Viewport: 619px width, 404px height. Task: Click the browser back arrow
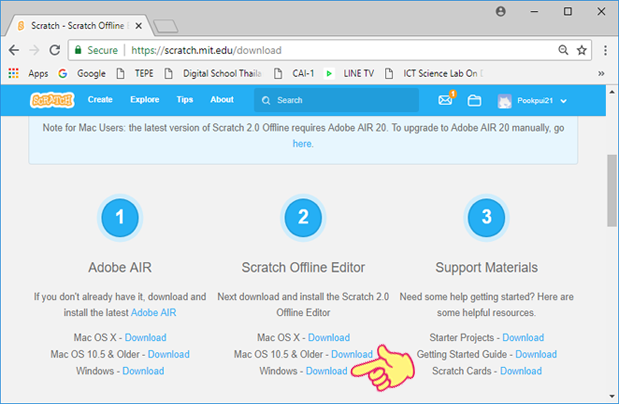14,50
